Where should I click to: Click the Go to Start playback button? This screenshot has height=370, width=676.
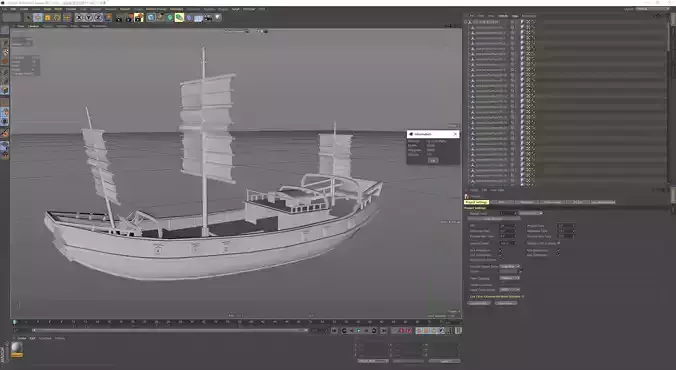coord(335,331)
